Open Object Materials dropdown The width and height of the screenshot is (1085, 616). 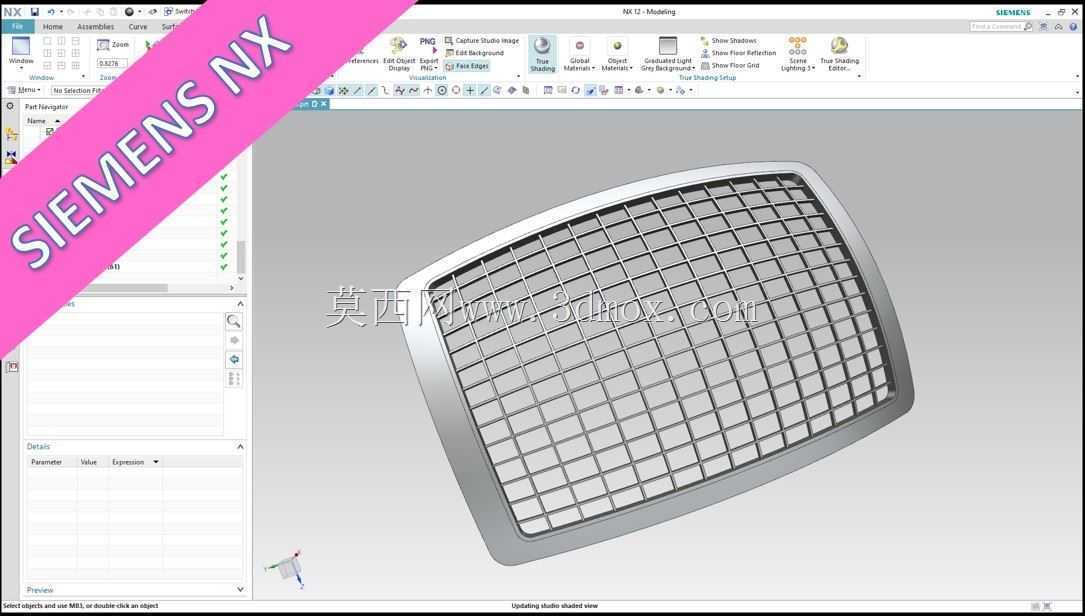pos(617,54)
